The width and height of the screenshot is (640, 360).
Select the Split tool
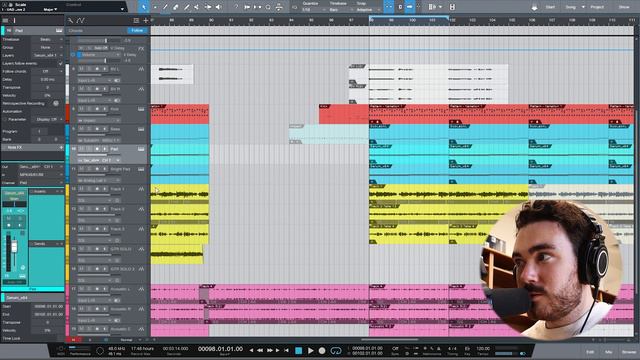click(165, 7)
